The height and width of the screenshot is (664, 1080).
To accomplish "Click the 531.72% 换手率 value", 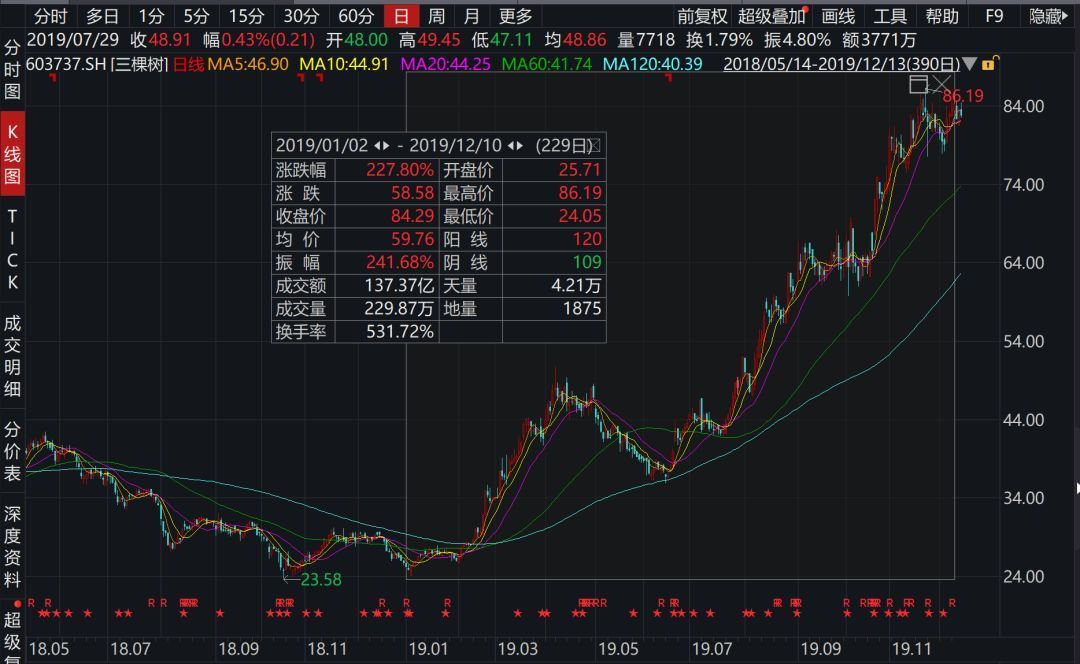I will click(399, 331).
